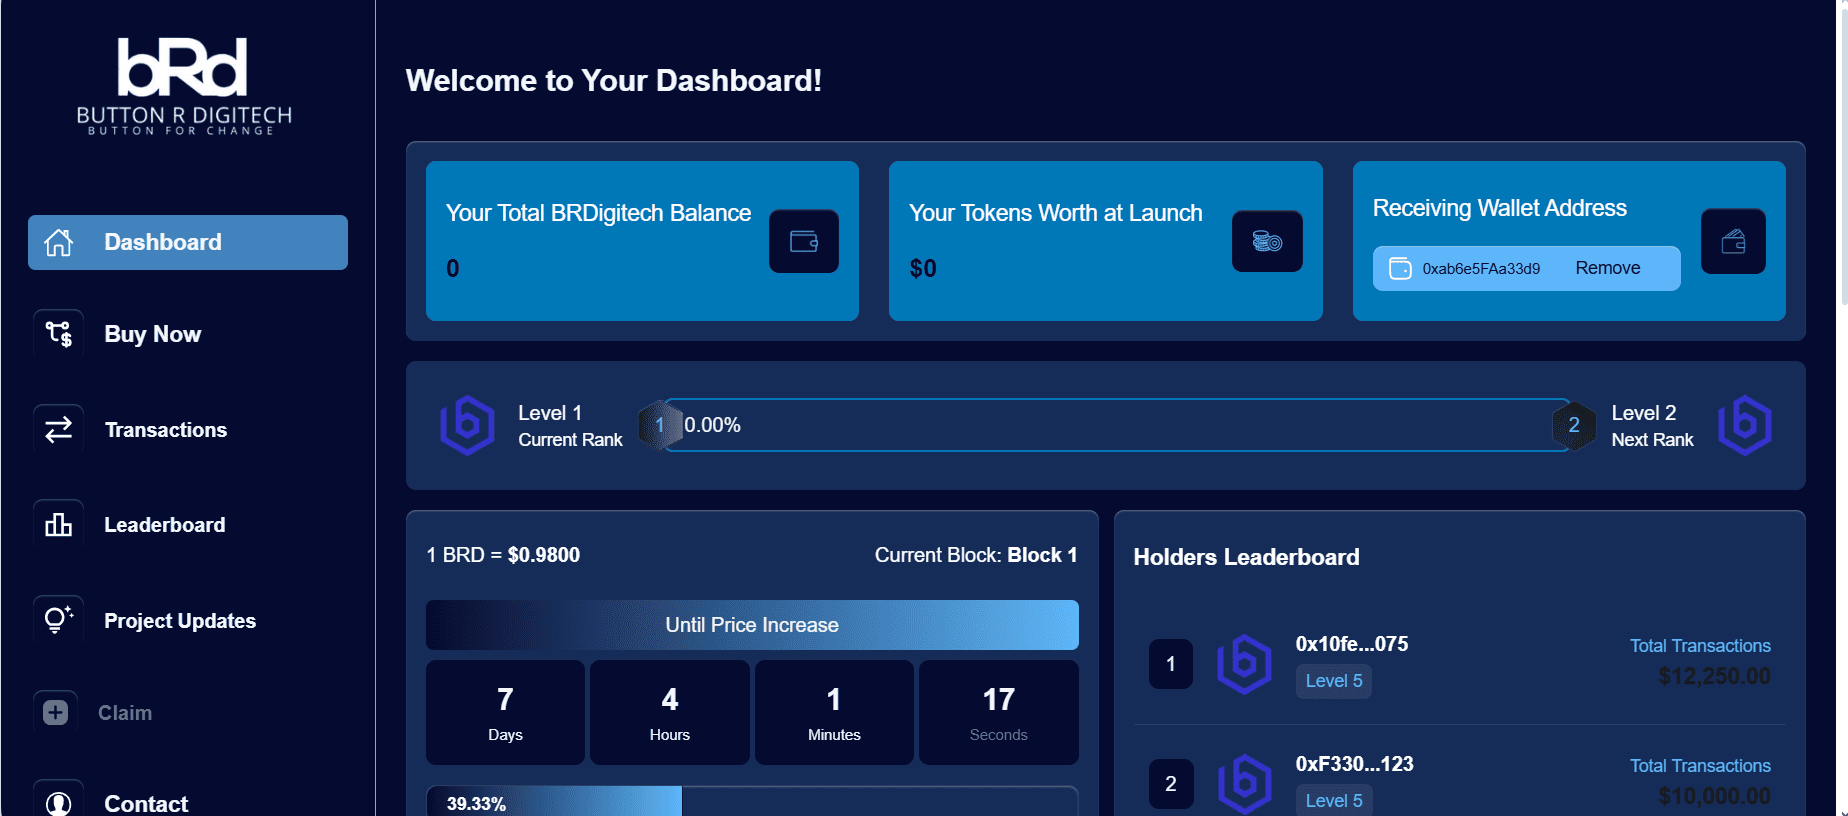Click the Until Price Increase banner

point(752,625)
